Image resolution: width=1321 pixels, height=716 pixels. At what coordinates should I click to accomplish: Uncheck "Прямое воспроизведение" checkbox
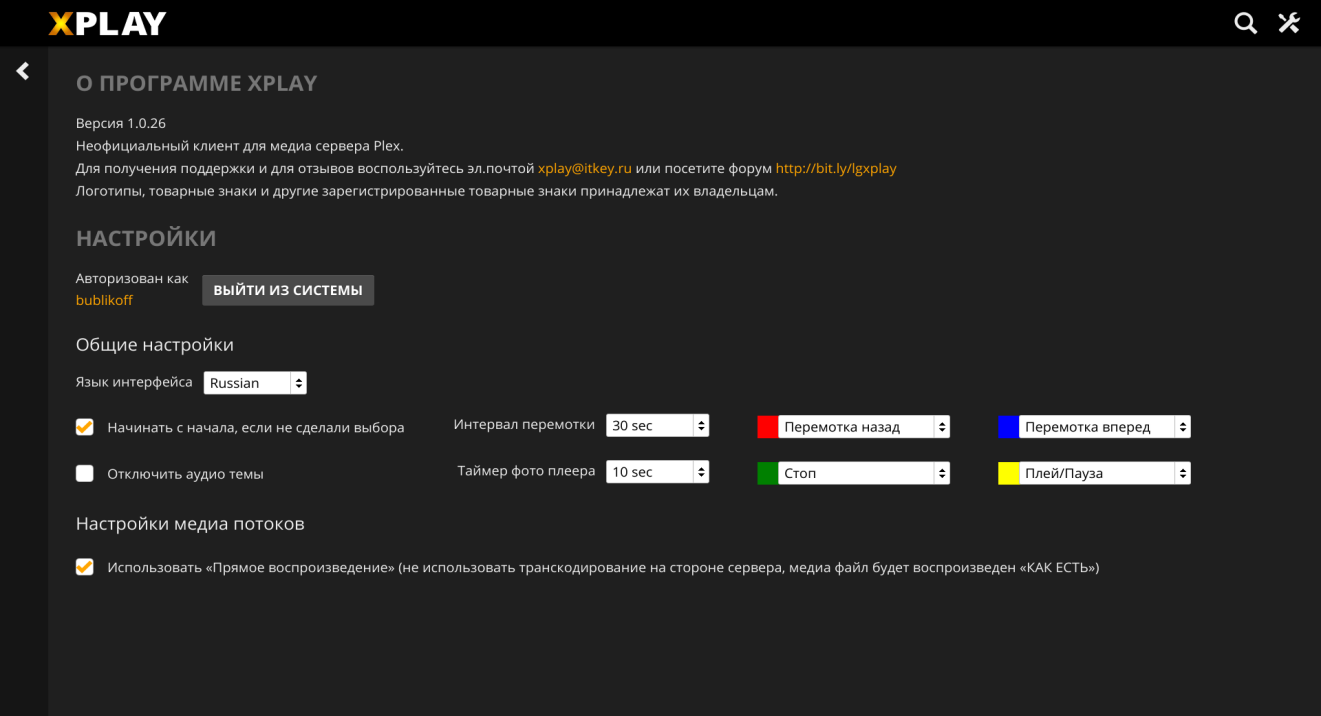point(85,567)
